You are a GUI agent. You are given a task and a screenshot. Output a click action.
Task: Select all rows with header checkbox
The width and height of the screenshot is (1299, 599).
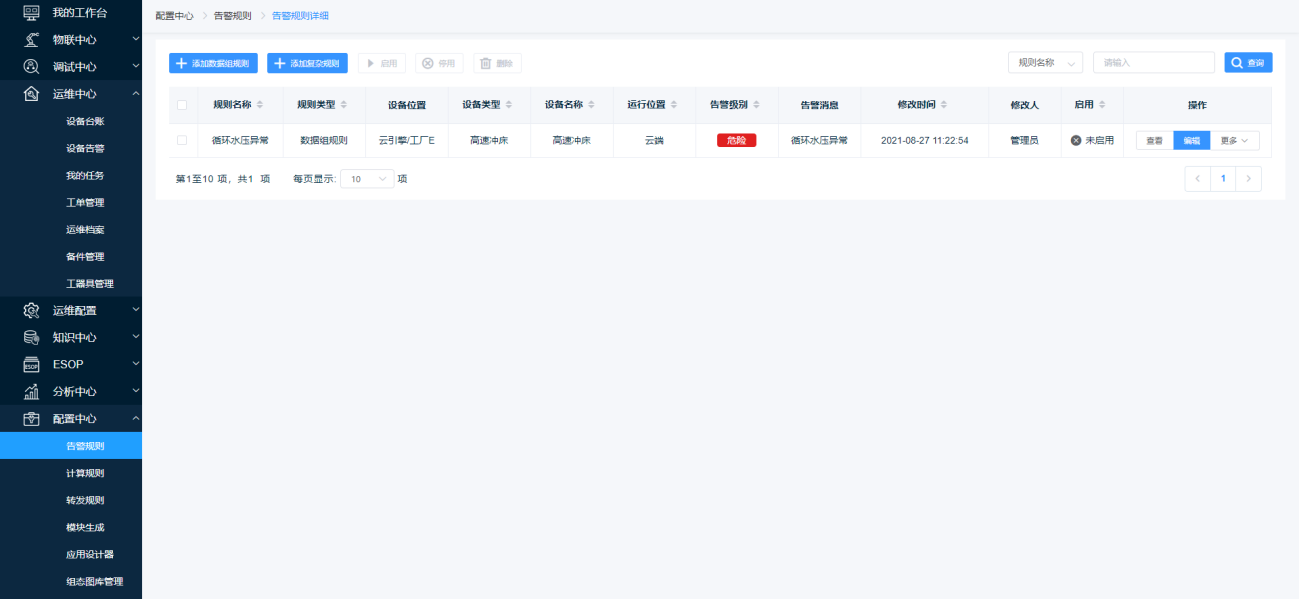182,105
